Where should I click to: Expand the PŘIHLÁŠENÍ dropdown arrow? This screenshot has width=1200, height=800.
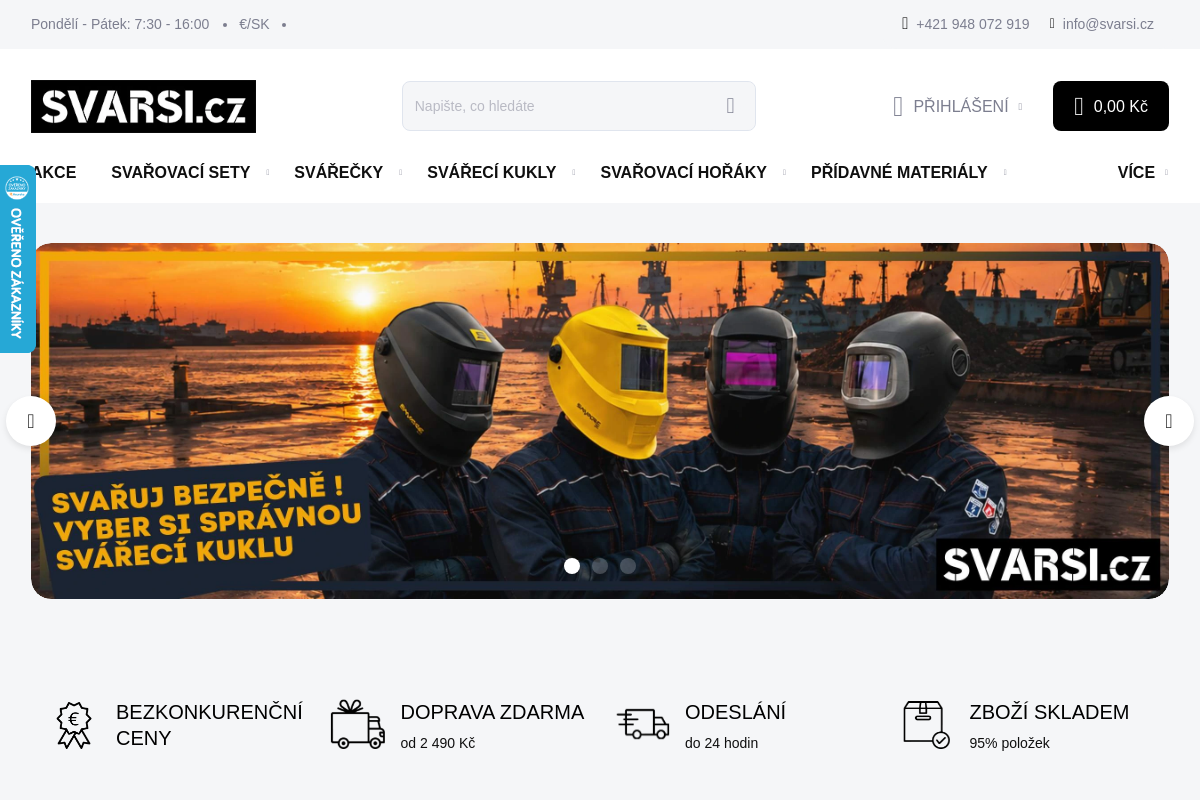pos(1020,106)
